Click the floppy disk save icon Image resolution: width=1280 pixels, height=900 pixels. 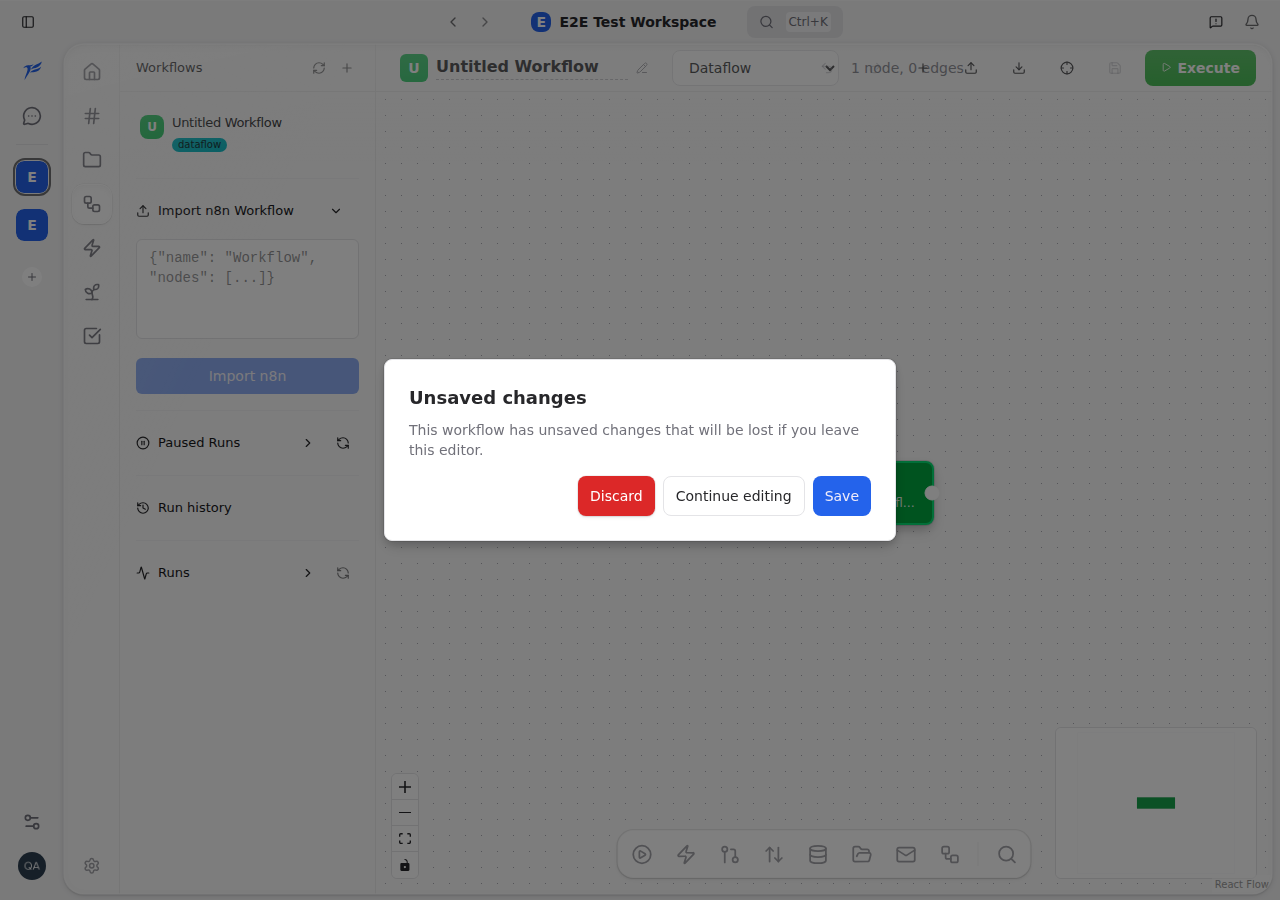pyautogui.click(x=1115, y=68)
